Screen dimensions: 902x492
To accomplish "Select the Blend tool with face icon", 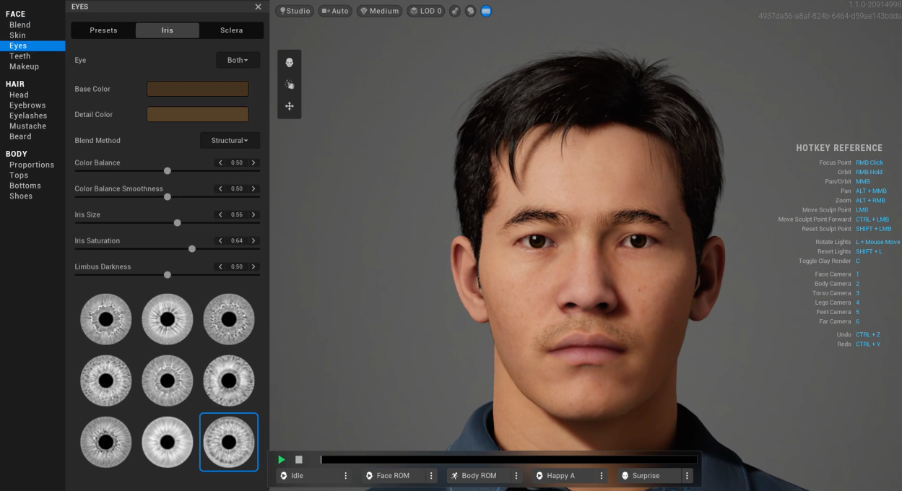I will point(289,63).
